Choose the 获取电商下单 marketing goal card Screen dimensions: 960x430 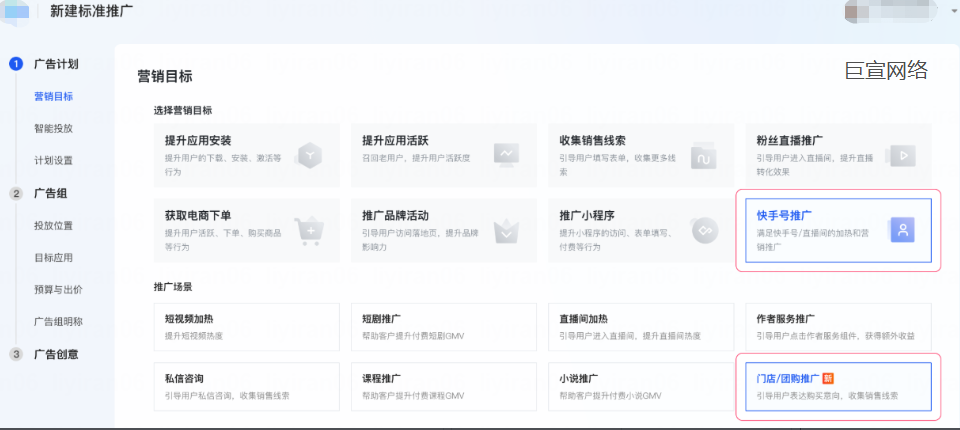click(247, 231)
